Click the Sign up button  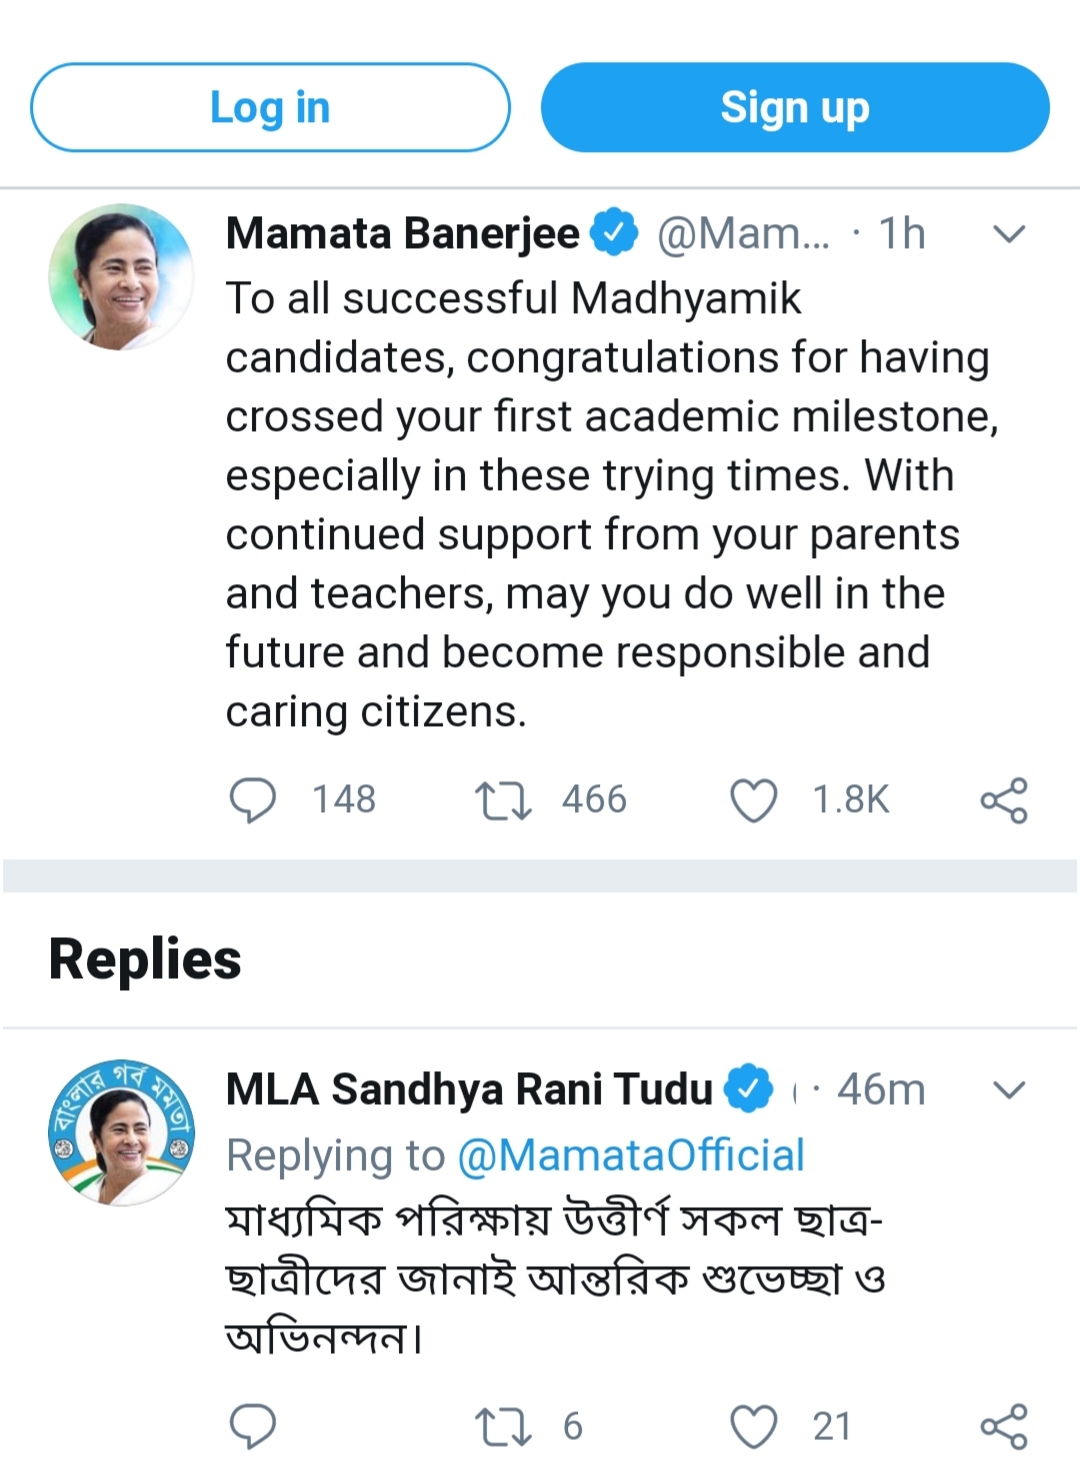click(x=795, y=108)
